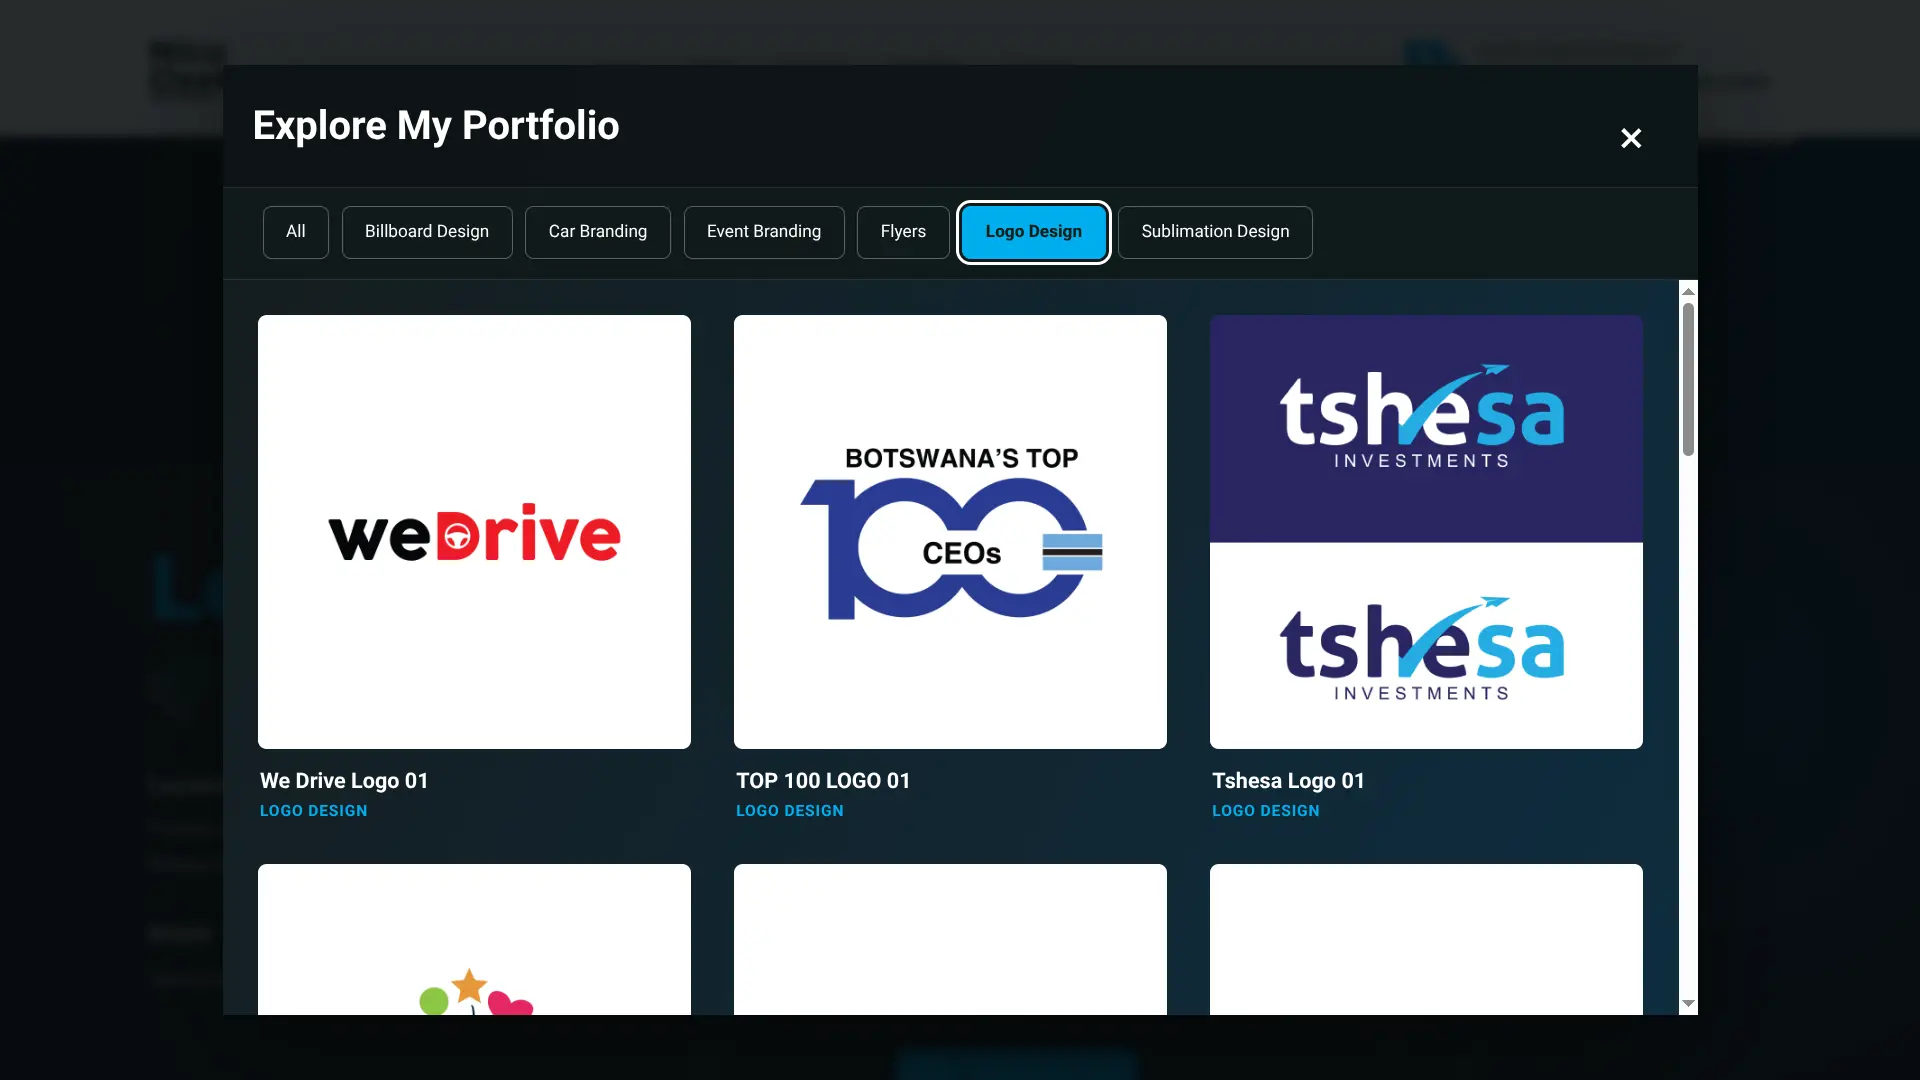The height and width of the screenshot is (1080, 1920).
Task: Select the Logo Design filter
Action: [x=1034, y=232]
